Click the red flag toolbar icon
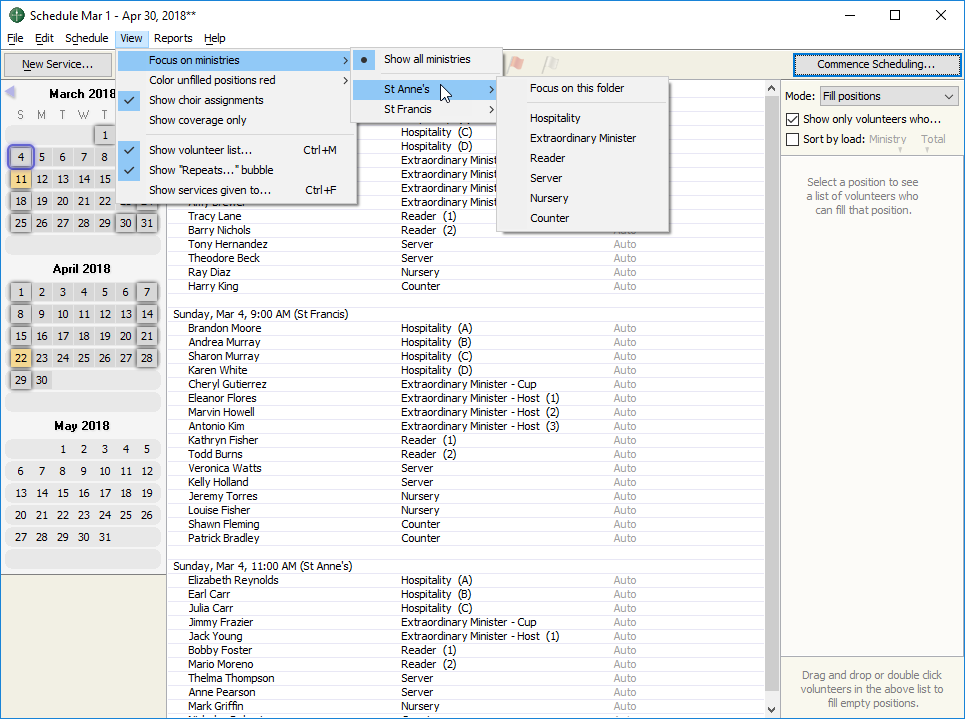This screenshot has height=719, width=965. [x=517, y=64]
